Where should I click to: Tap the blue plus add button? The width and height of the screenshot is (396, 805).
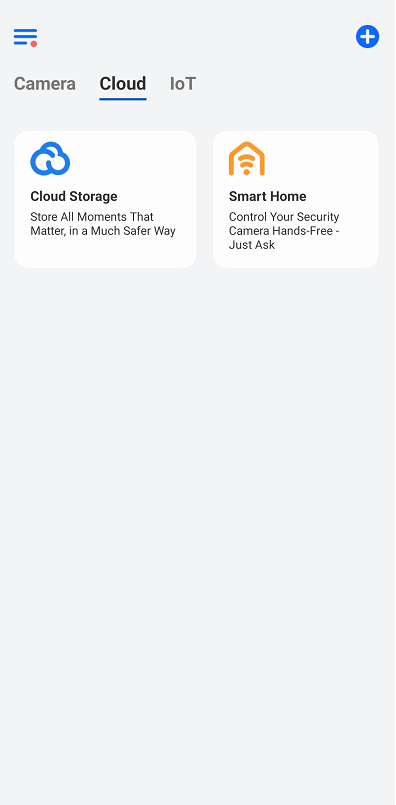click(367, 37)
